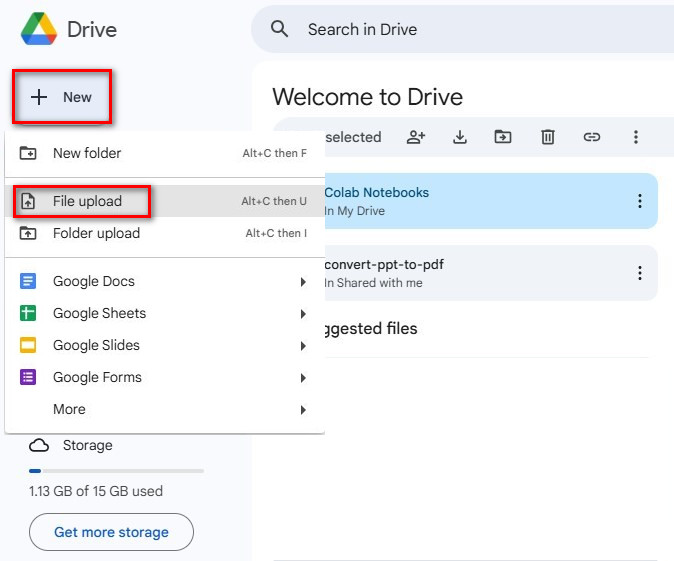Screen dimensions: 674x561
Task: Click the yellow Google Slides icon
Action: (x=28, y=345)
